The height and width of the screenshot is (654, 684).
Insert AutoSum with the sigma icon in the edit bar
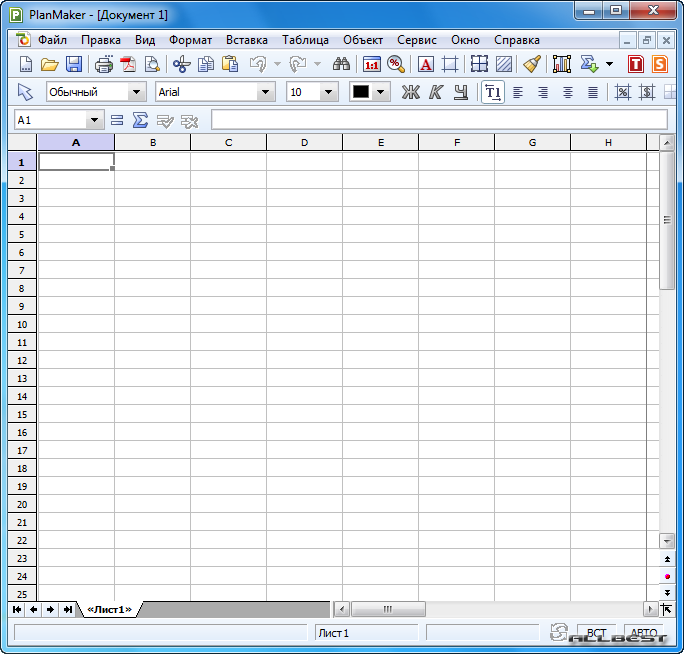pyautogui.click(x=140, y=120)
